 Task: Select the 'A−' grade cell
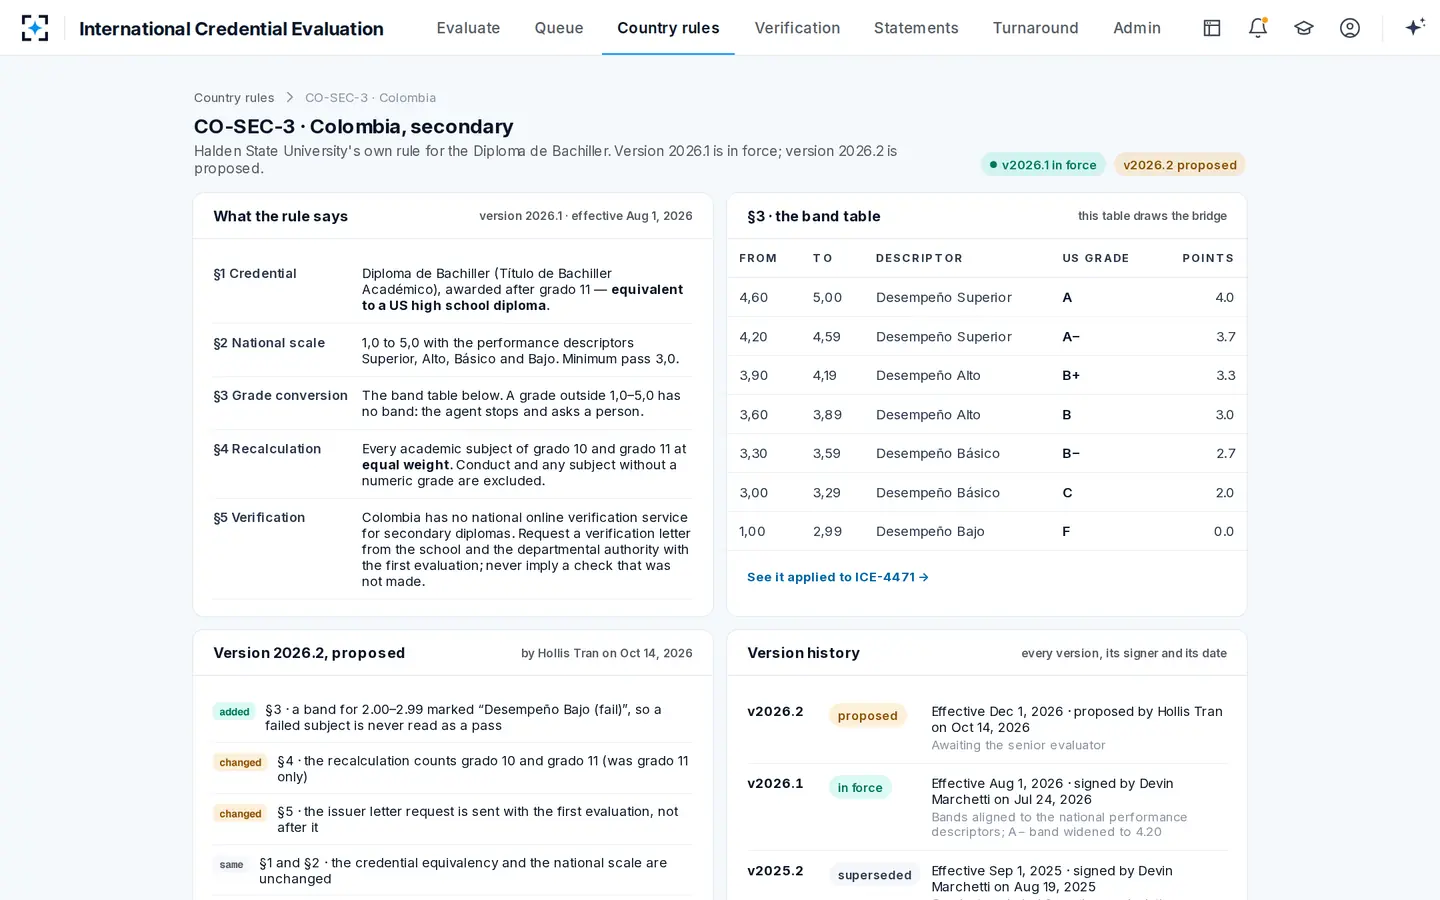pyautogui.click(x=1071, y=336)
